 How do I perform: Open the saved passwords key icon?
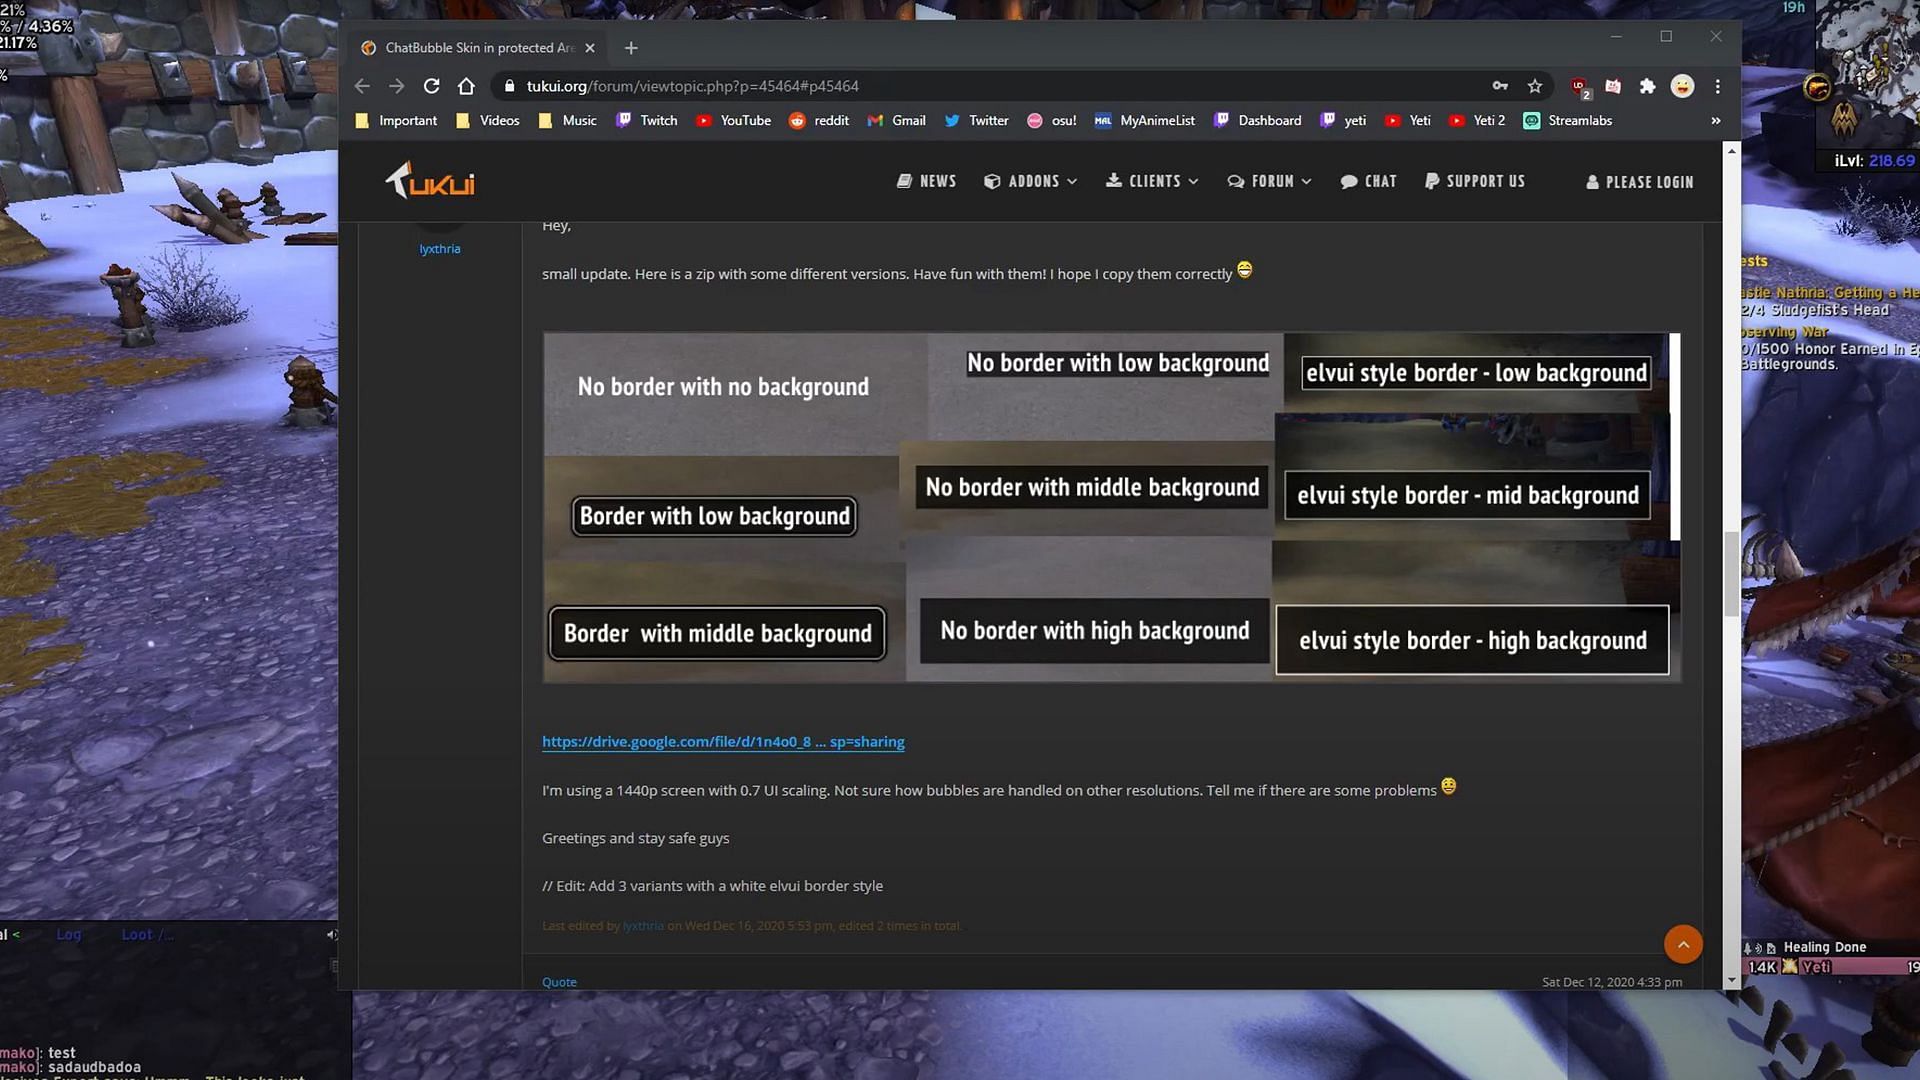pos(1500,86)
